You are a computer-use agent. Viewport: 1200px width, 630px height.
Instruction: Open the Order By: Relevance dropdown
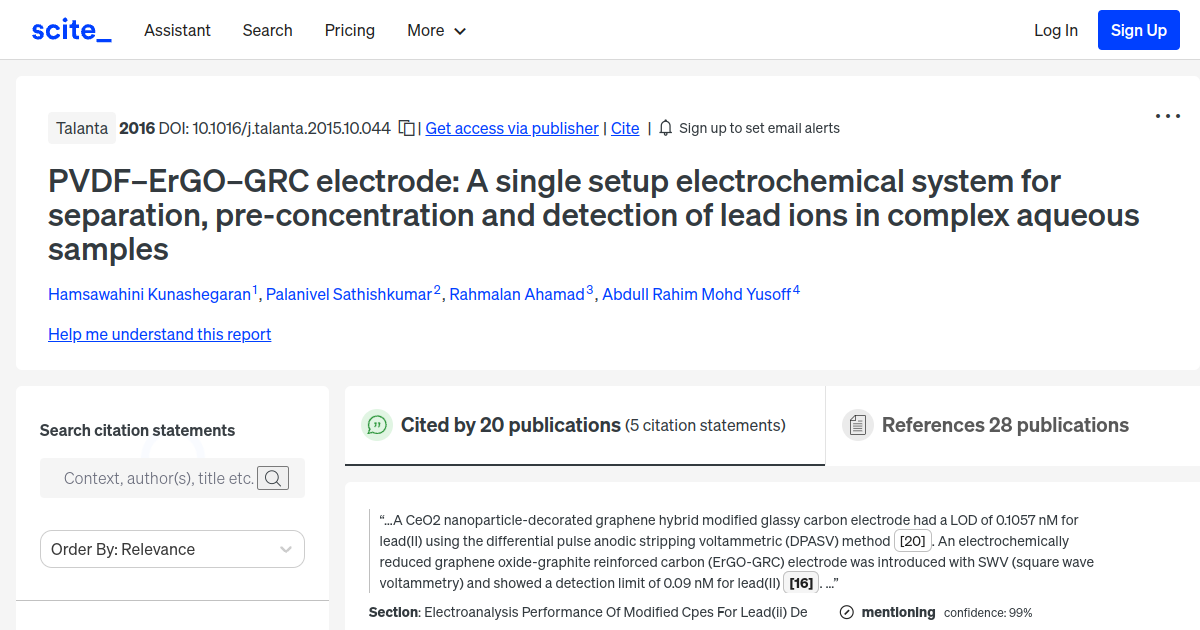point(172,549)
